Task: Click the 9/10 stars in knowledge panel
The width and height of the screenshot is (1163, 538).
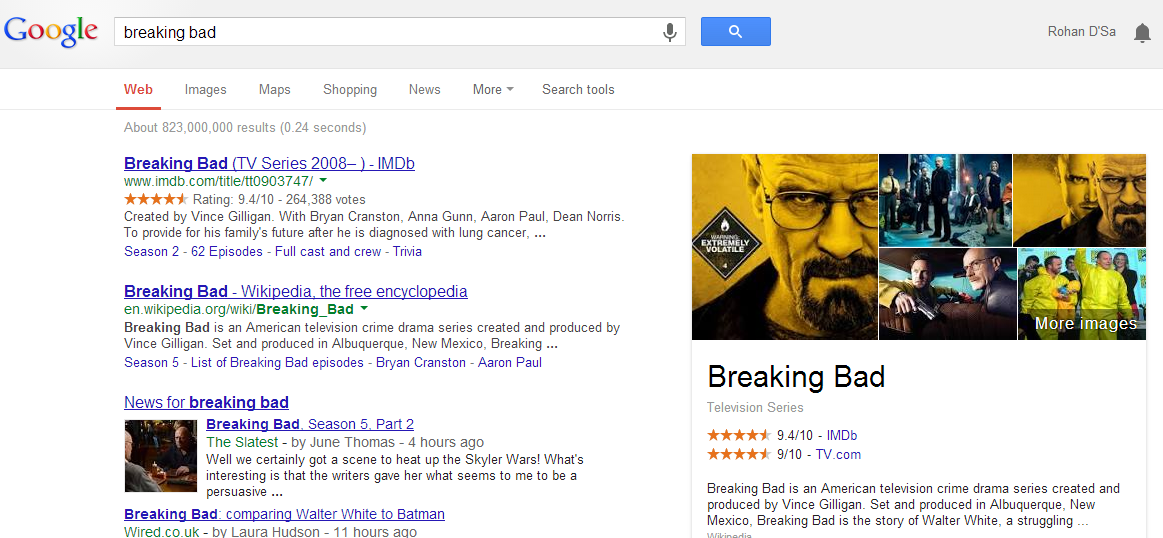Action: (x=739, y=455)
